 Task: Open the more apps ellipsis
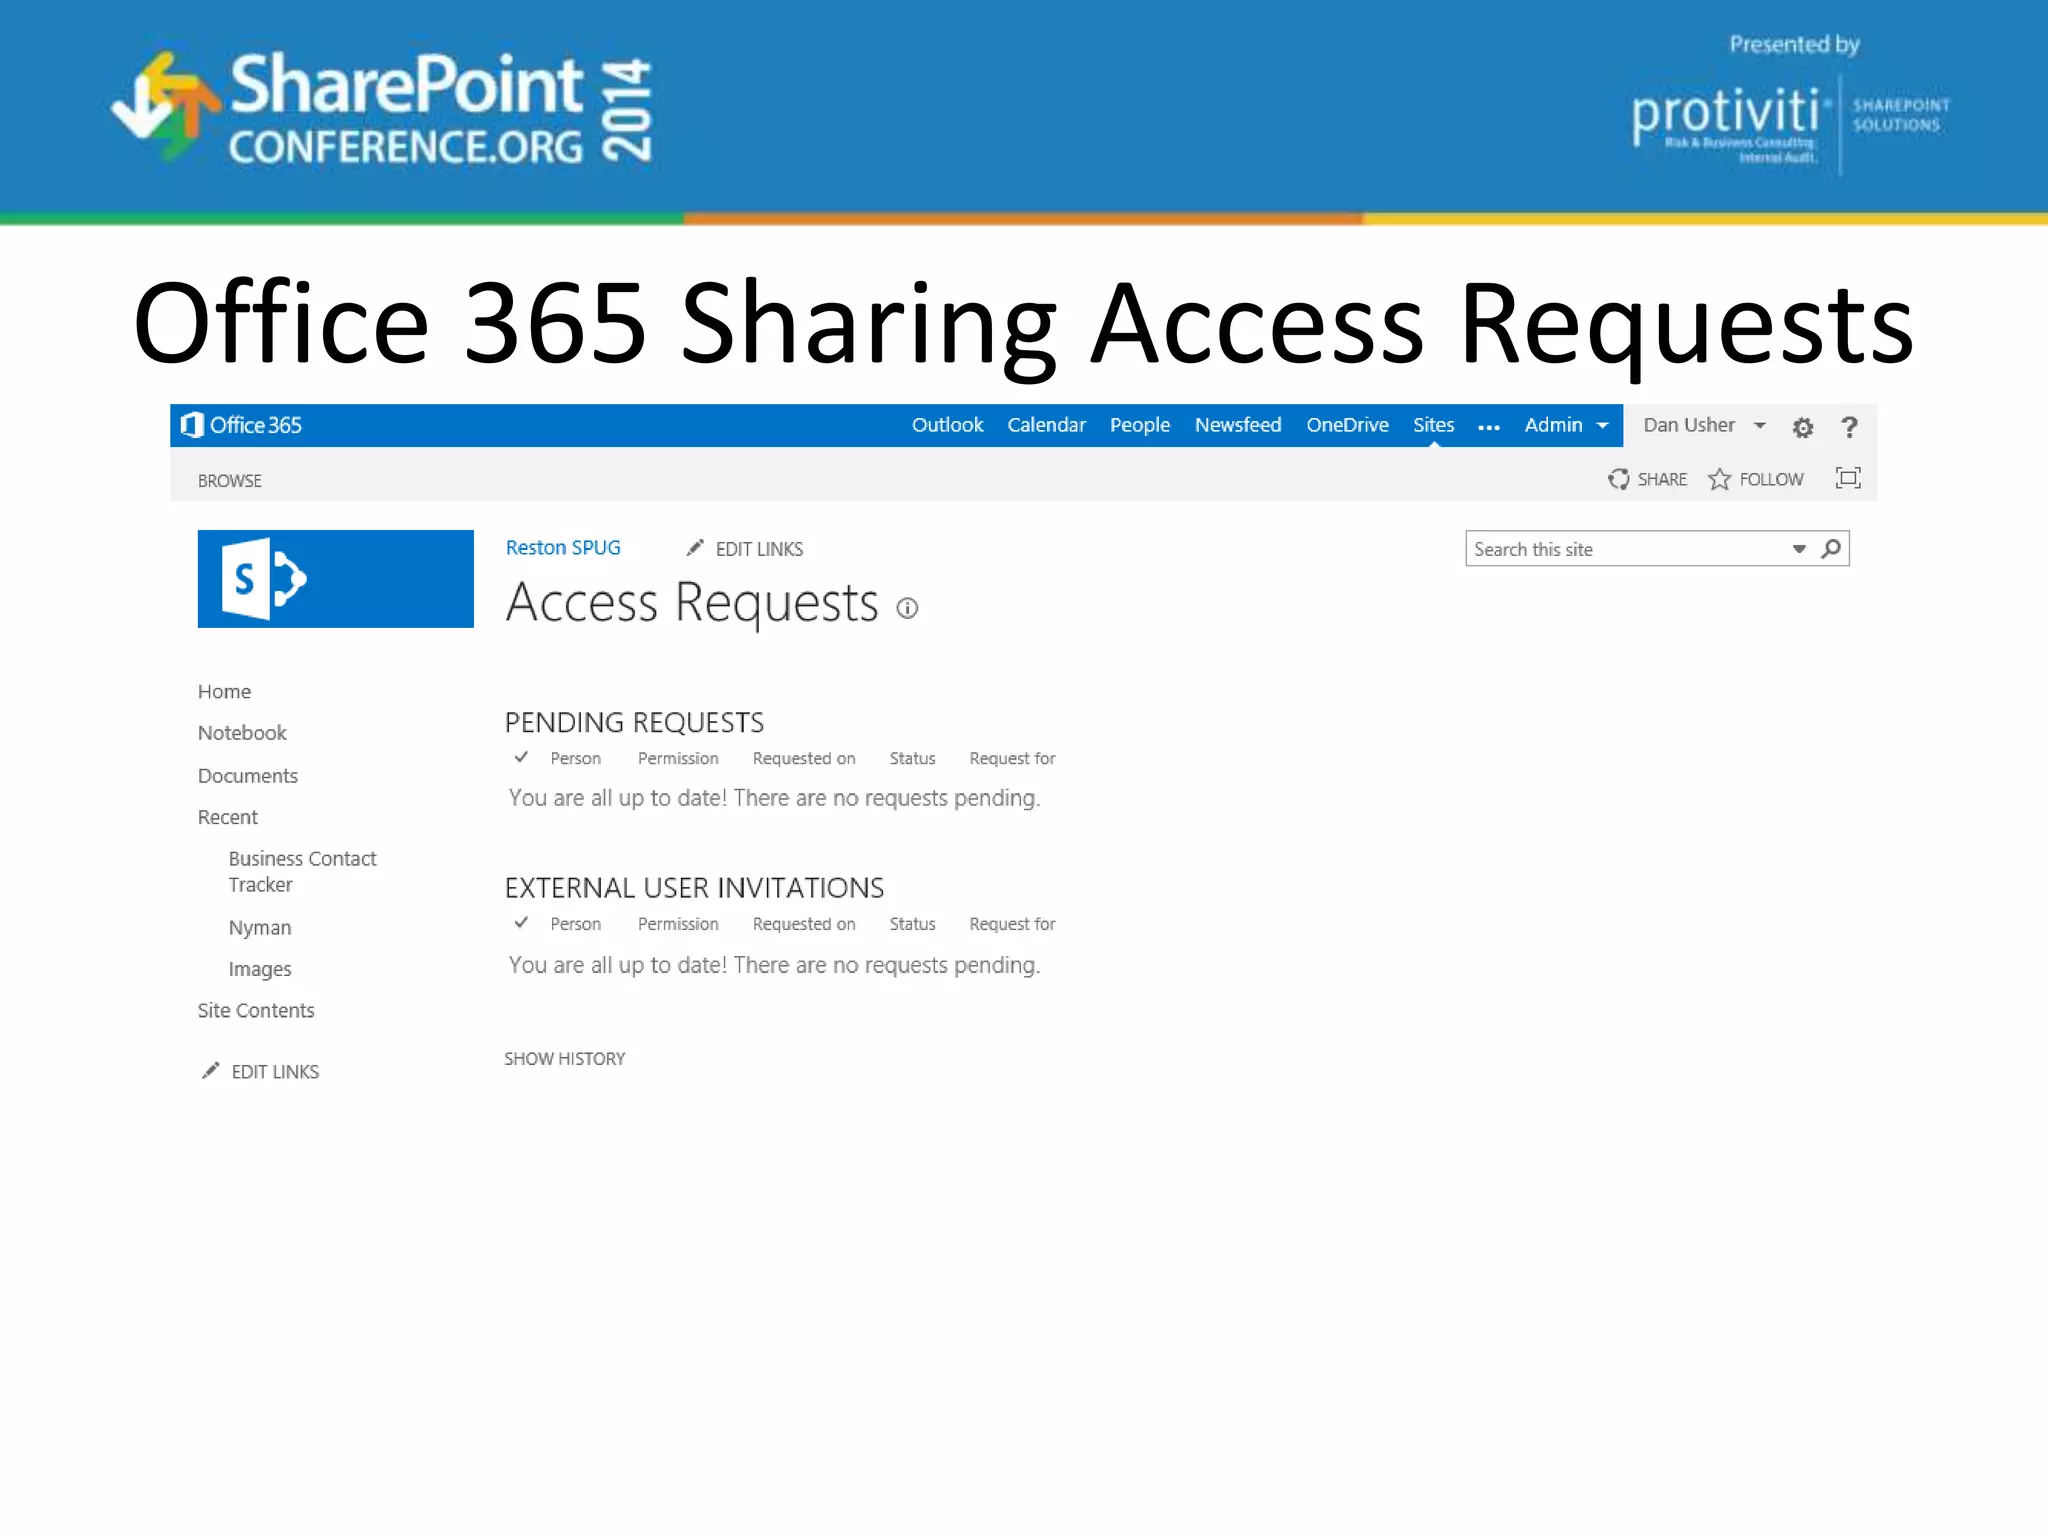point(1489,427)
